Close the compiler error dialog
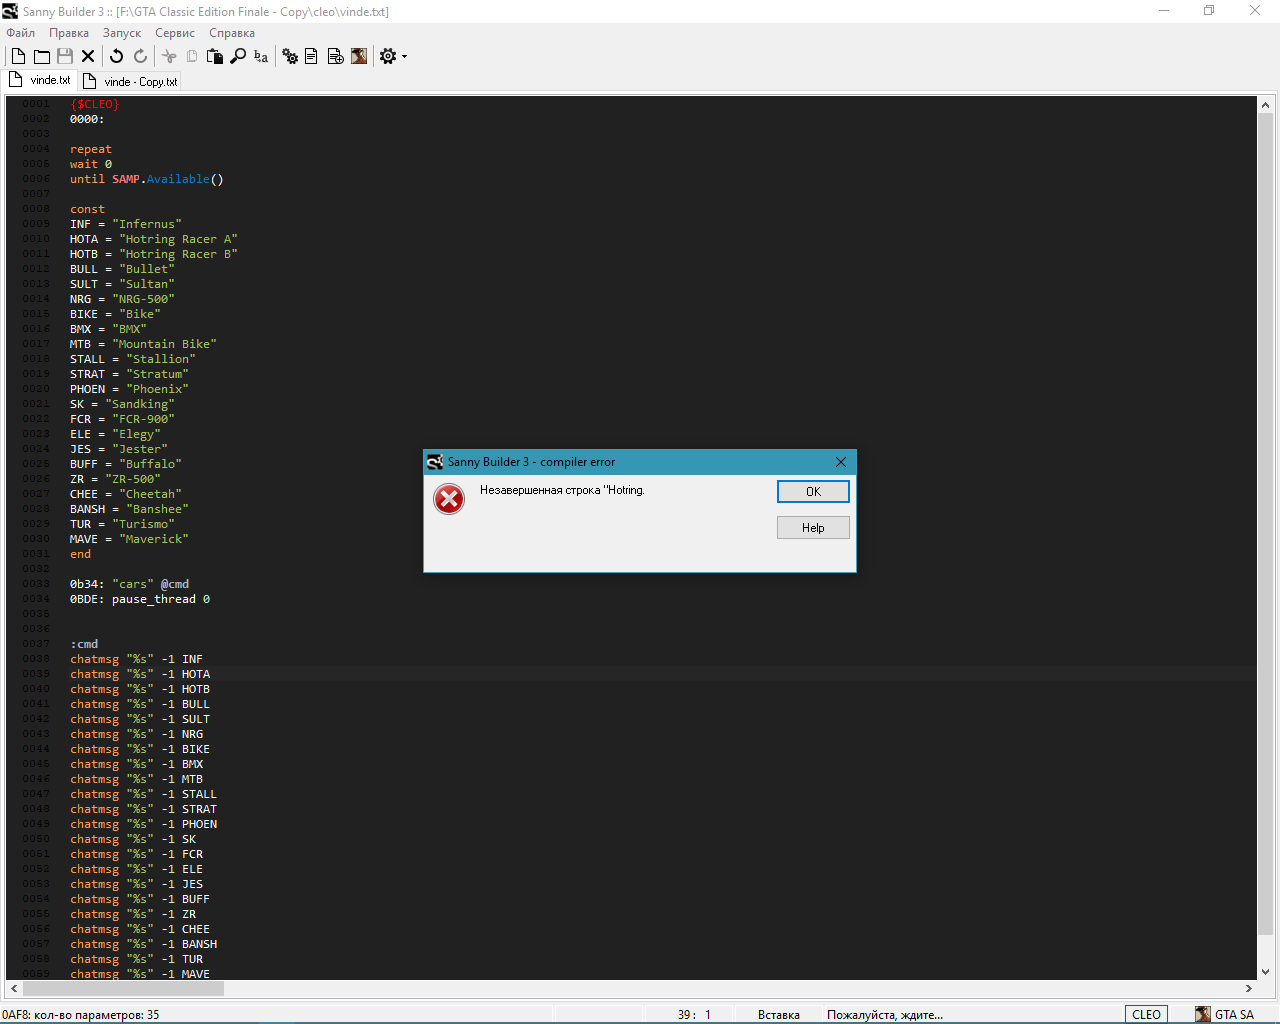This screenshot has width=1280, height=1024. click(x=841, y=462)
